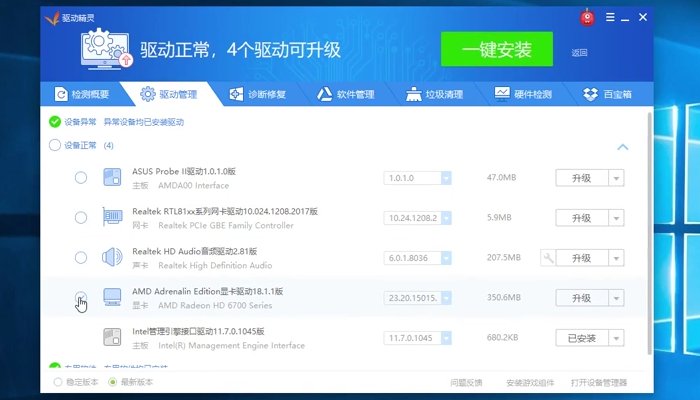Click 异常设备均已安装驱动 status text
Screen dimensions: 700x400
pos(144,122)
